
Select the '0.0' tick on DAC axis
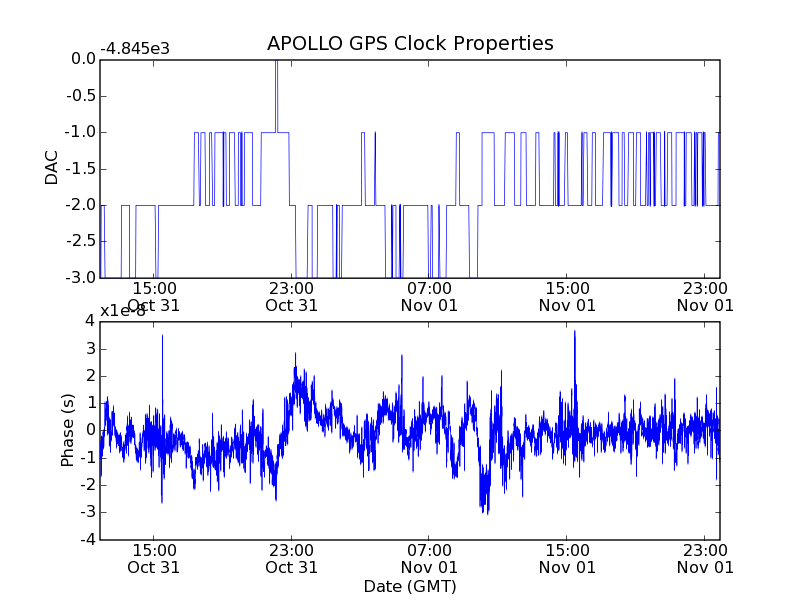pos(83,59)
